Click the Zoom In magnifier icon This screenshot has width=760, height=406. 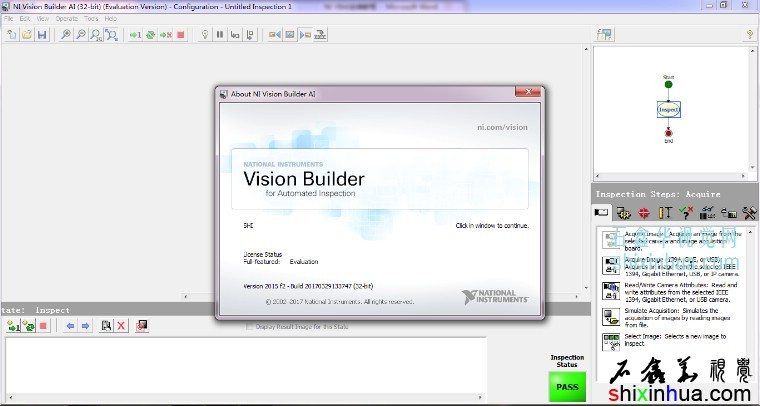coord(66,35)
